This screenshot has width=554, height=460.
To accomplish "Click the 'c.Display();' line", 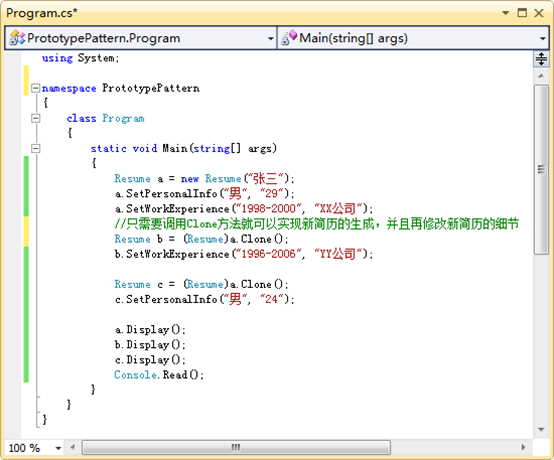I will coord(150,360).
